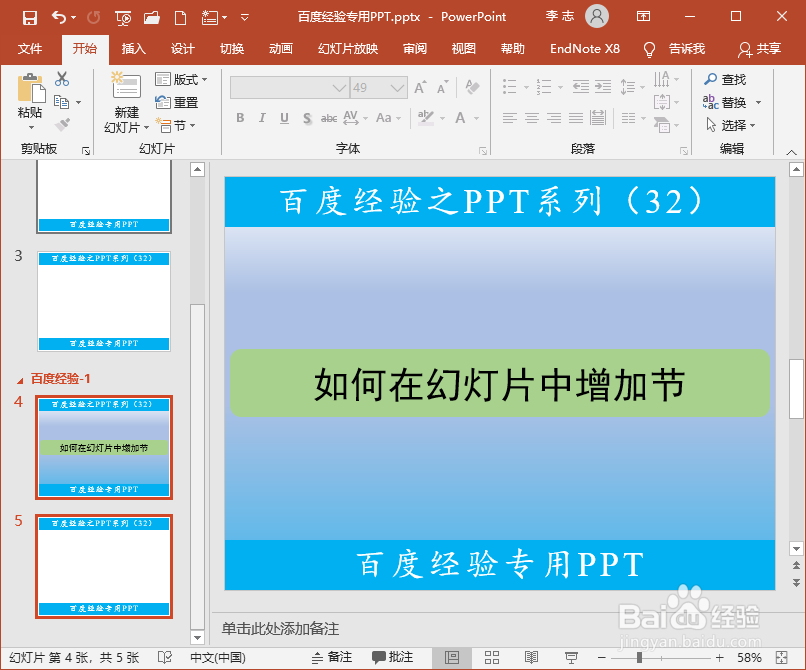Click the Open folder icon
806x670 pixels.
pos(152,18)
